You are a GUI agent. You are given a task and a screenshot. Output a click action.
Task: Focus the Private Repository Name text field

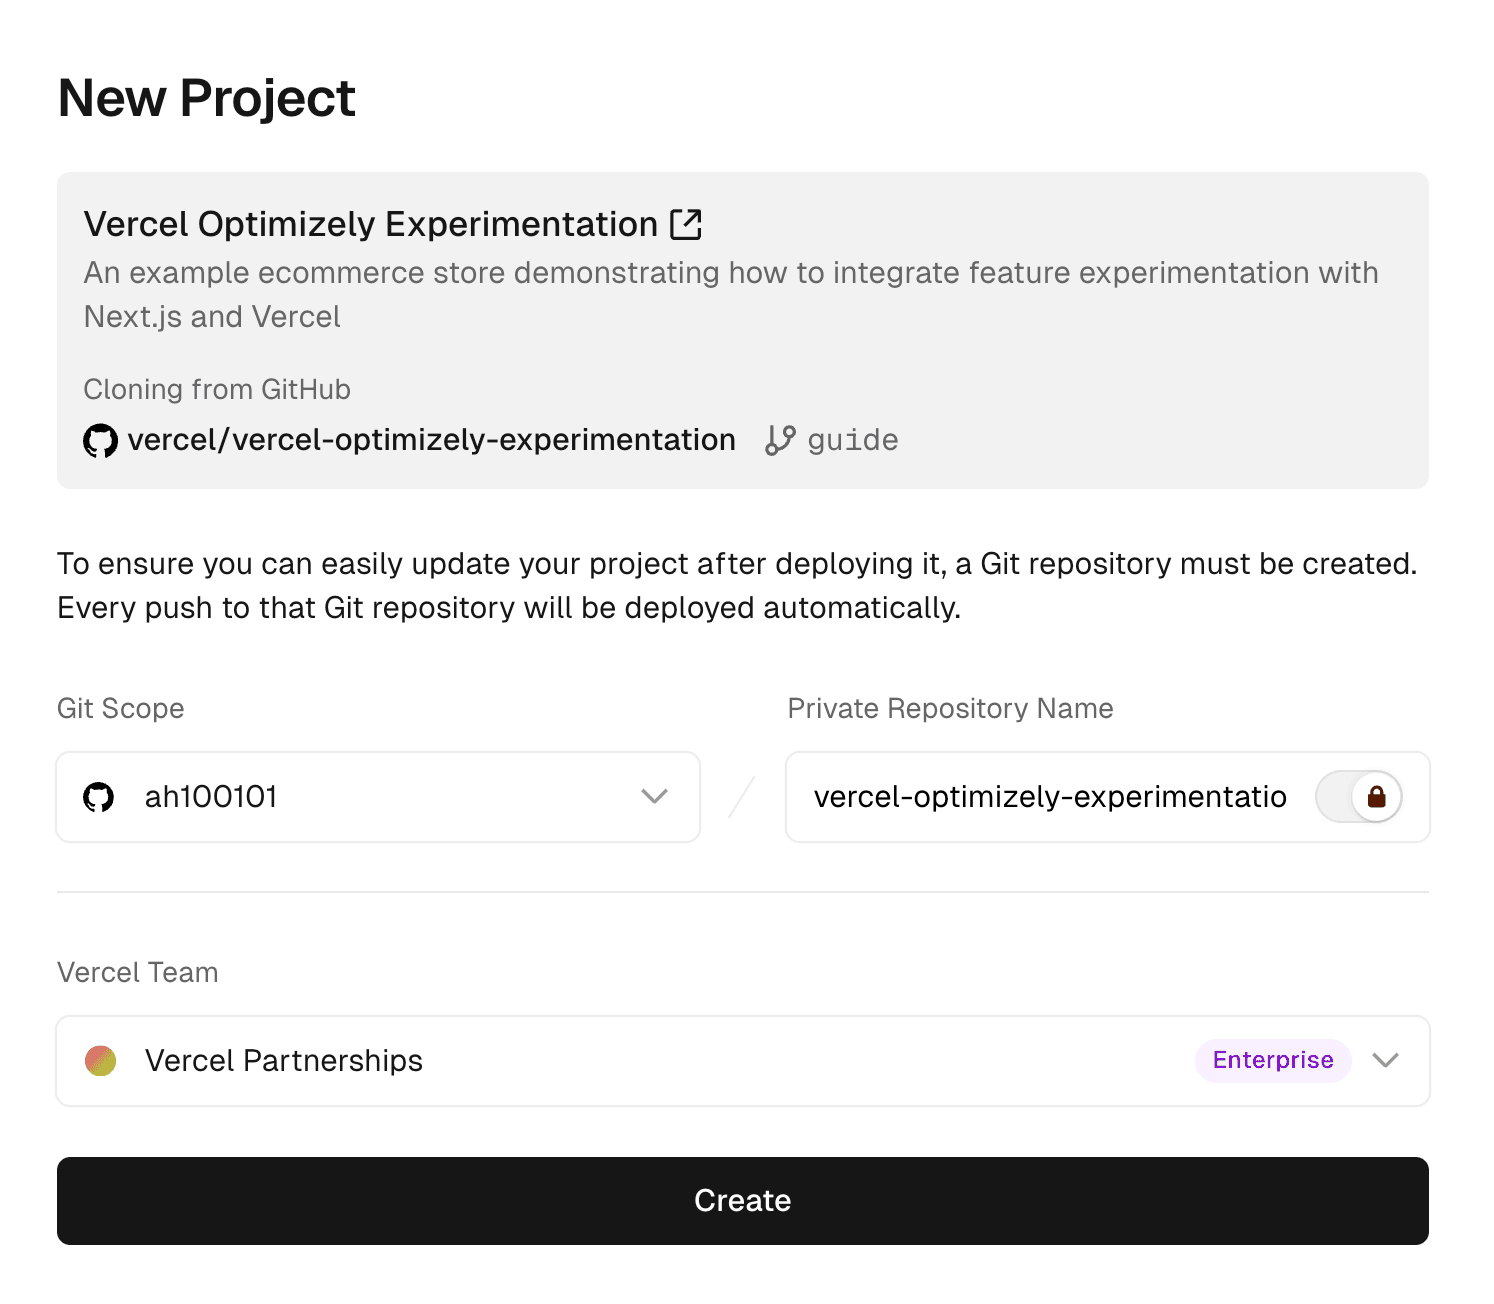click(1050, 797)
